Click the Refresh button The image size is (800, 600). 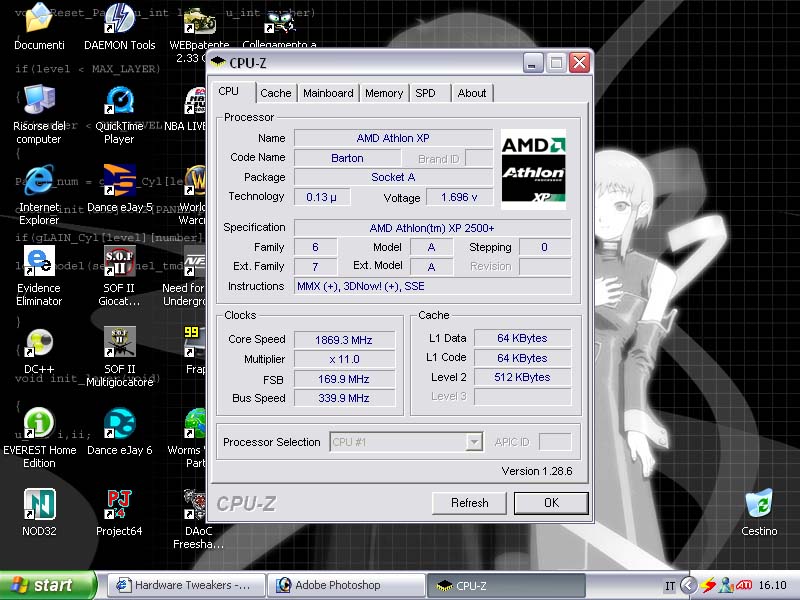[469, 503]
